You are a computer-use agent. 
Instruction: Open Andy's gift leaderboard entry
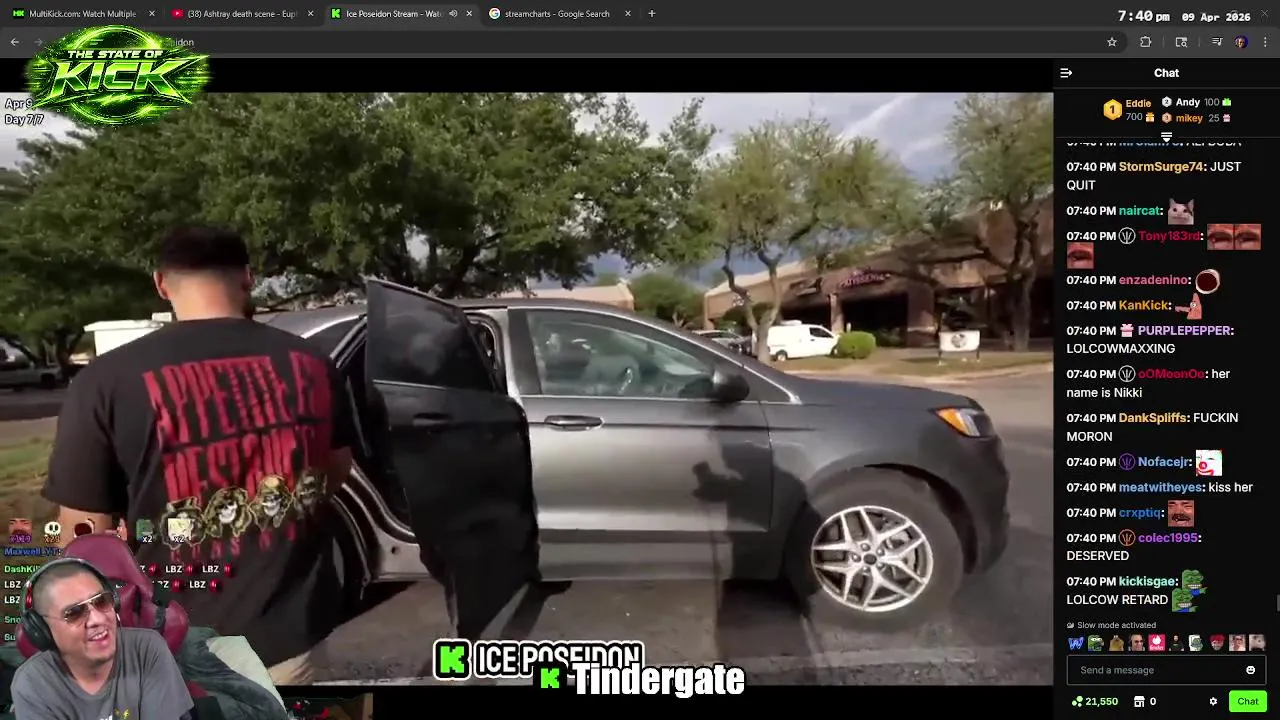(1196, 102)
